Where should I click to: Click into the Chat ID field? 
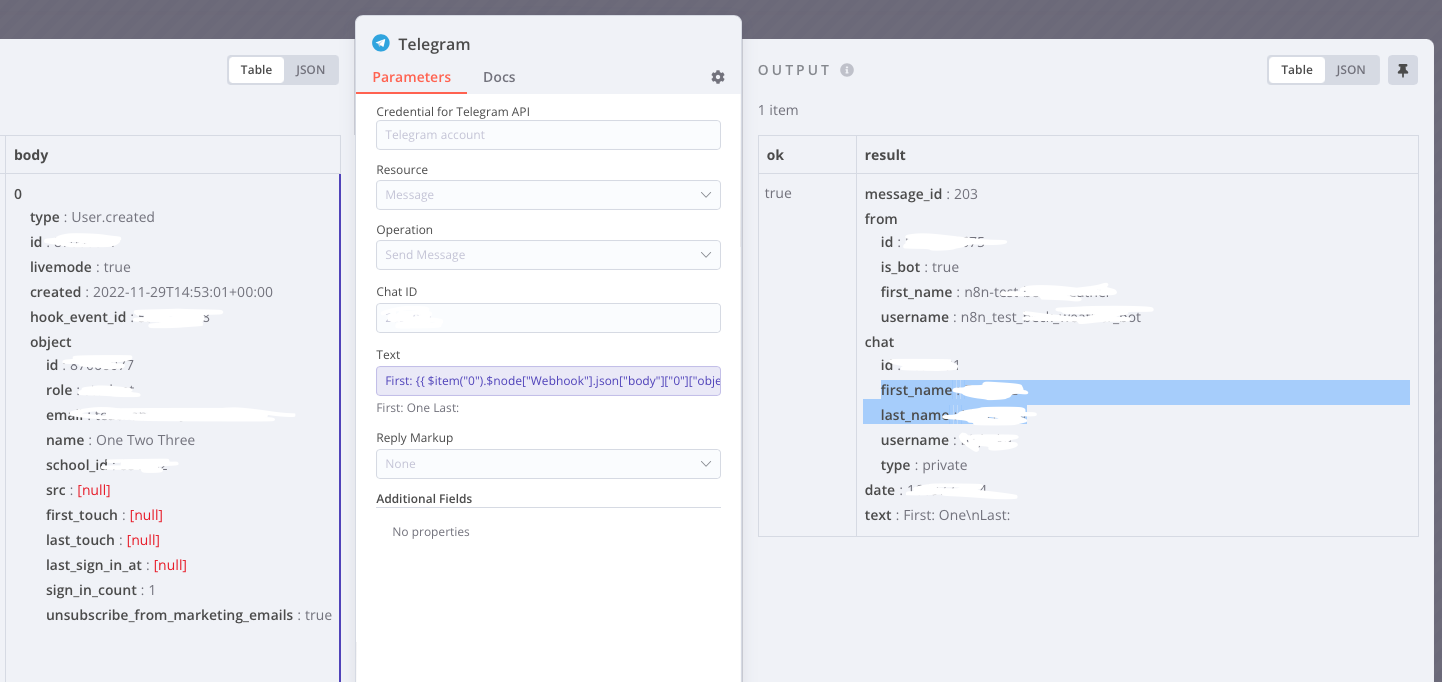click(x=548, y=318)
